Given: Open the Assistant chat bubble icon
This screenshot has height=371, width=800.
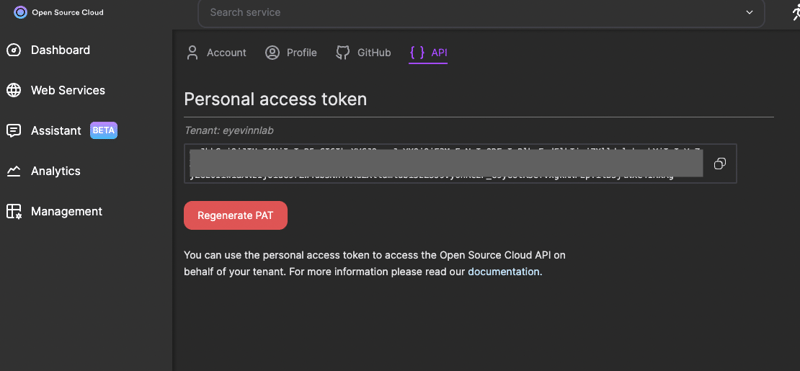Looking at the screenshot, I should [x=14, y=131].
